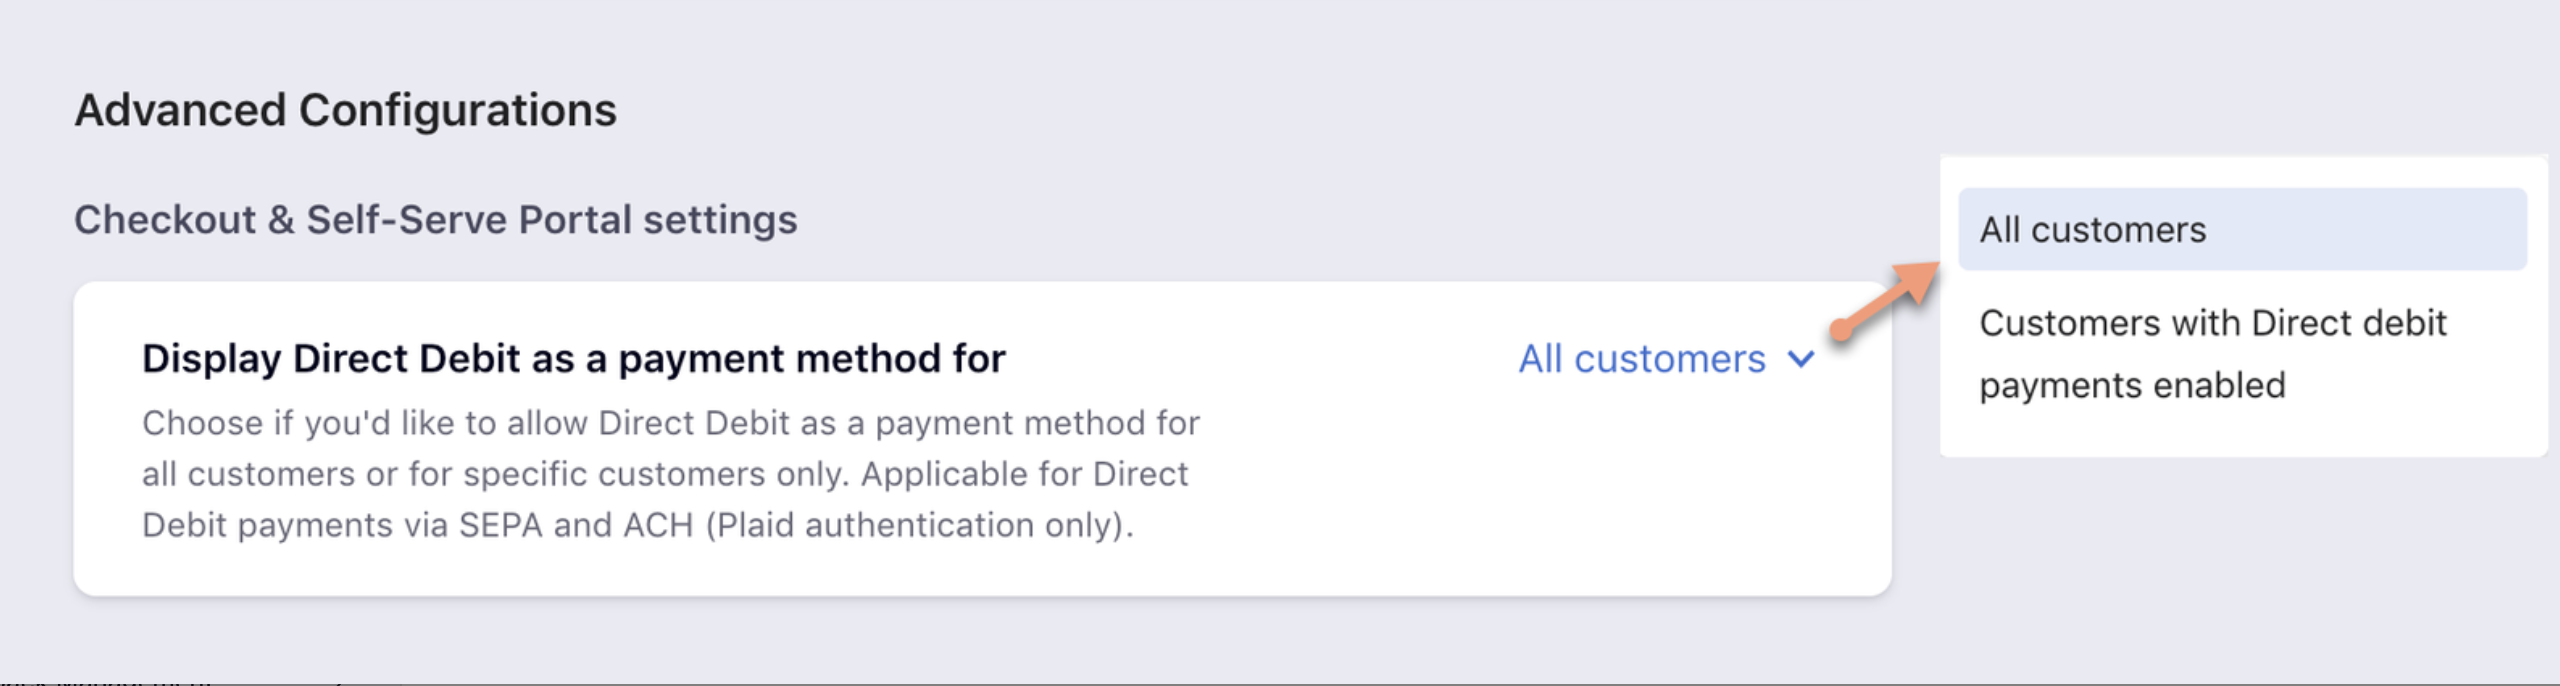The width and height of the screenshot is (2560, 686).
Task: Click the Advanced Configurations heading
Action: [346, 110]
